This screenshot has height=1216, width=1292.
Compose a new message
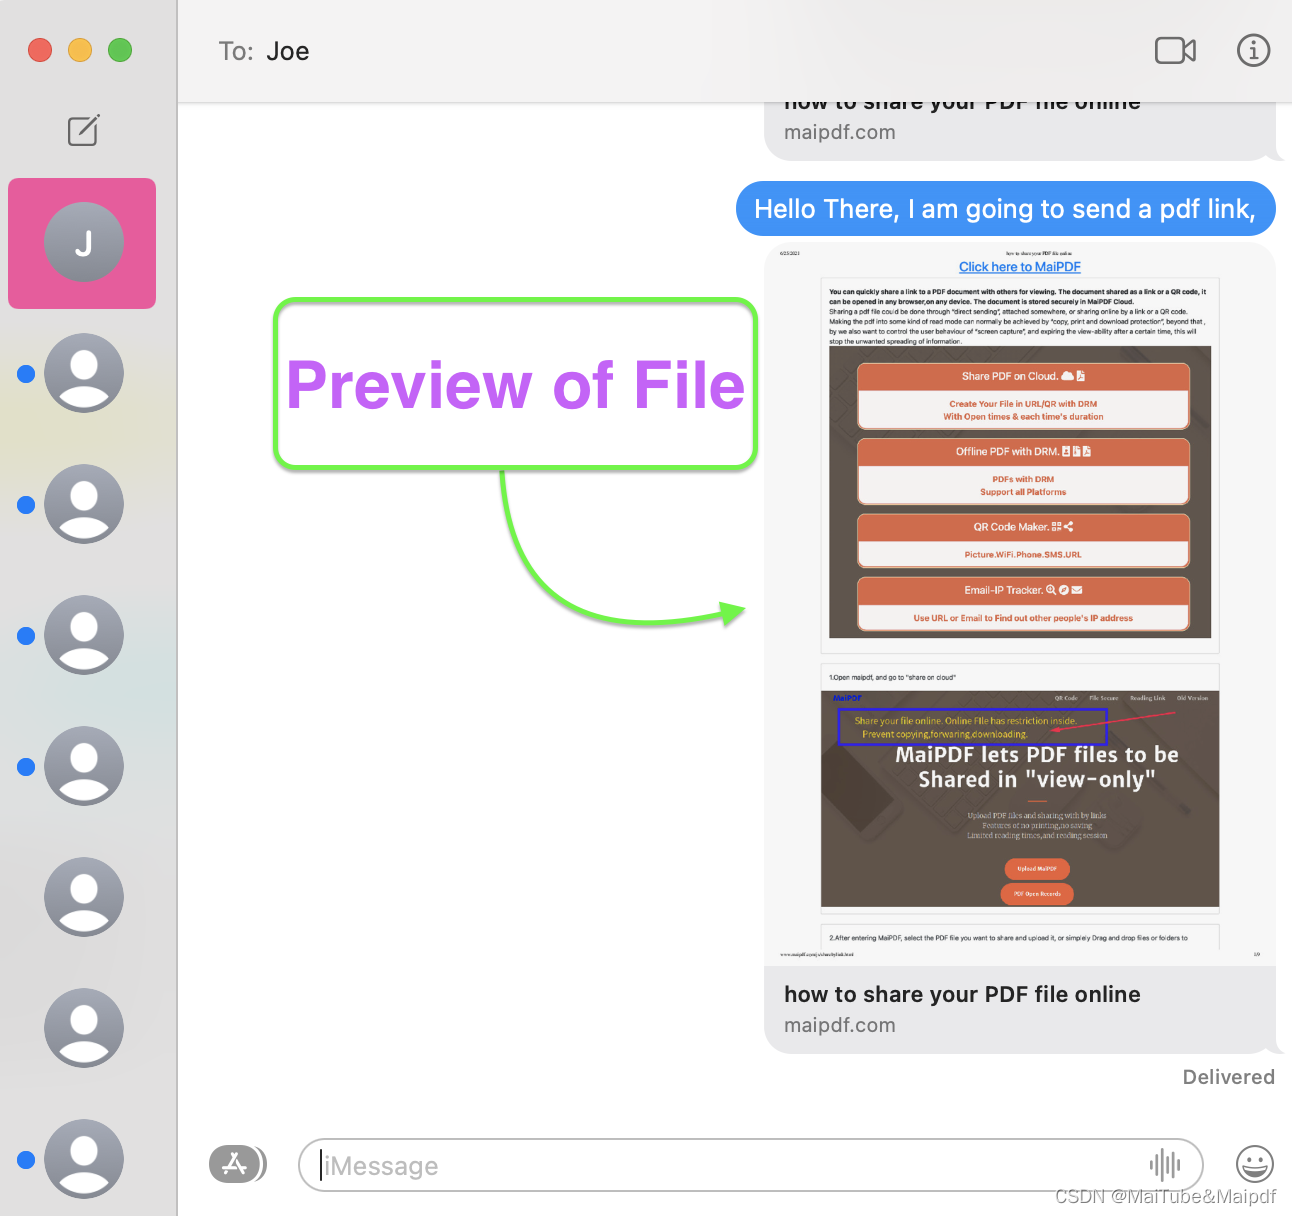coord(83,130)
